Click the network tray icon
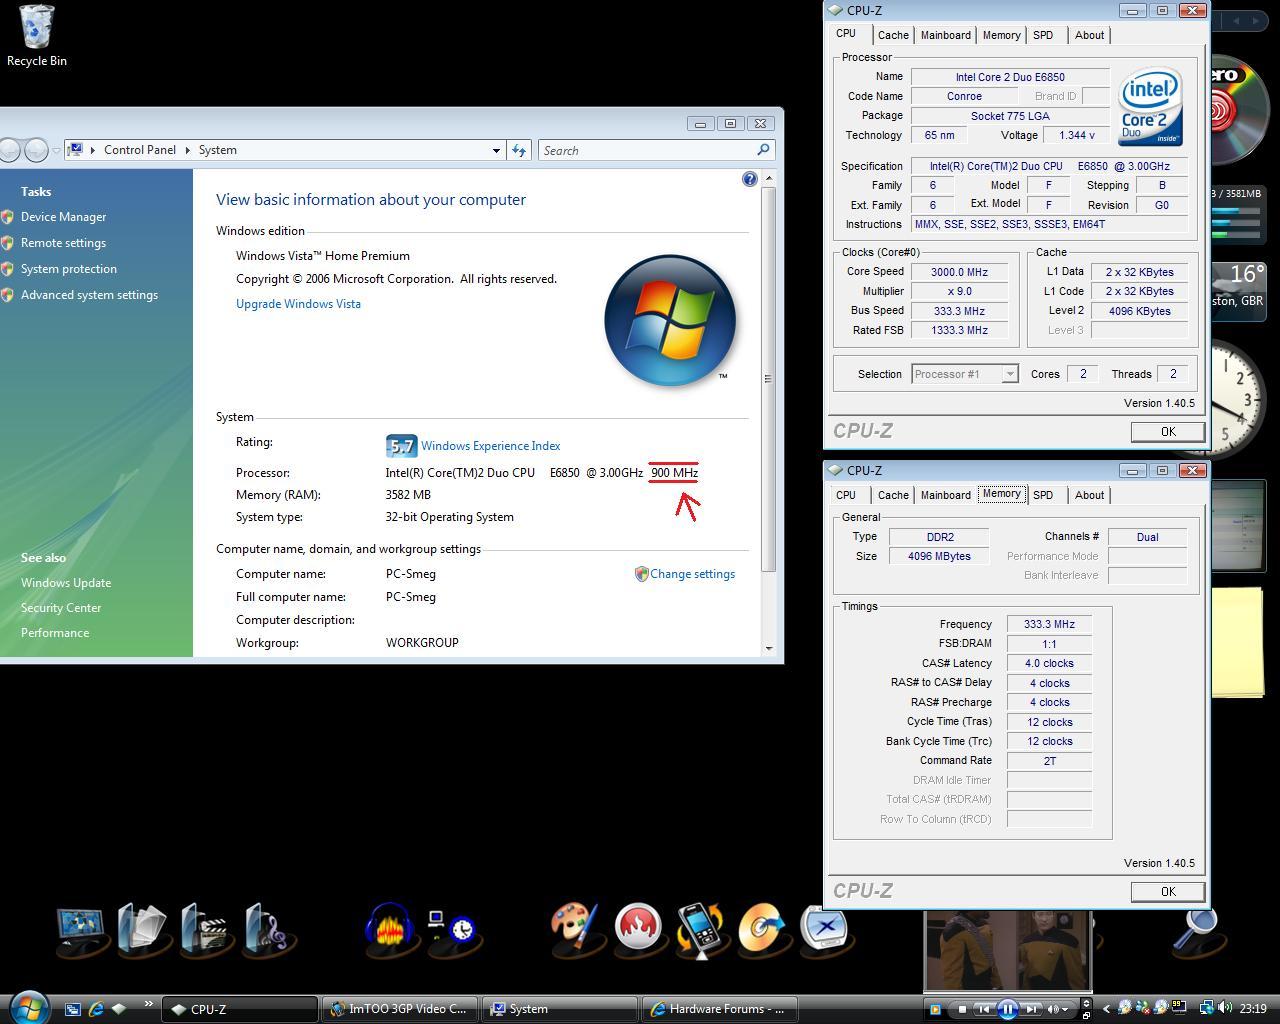The height and width of the screenshot is (1024, 1280). pos(1207,1009)
